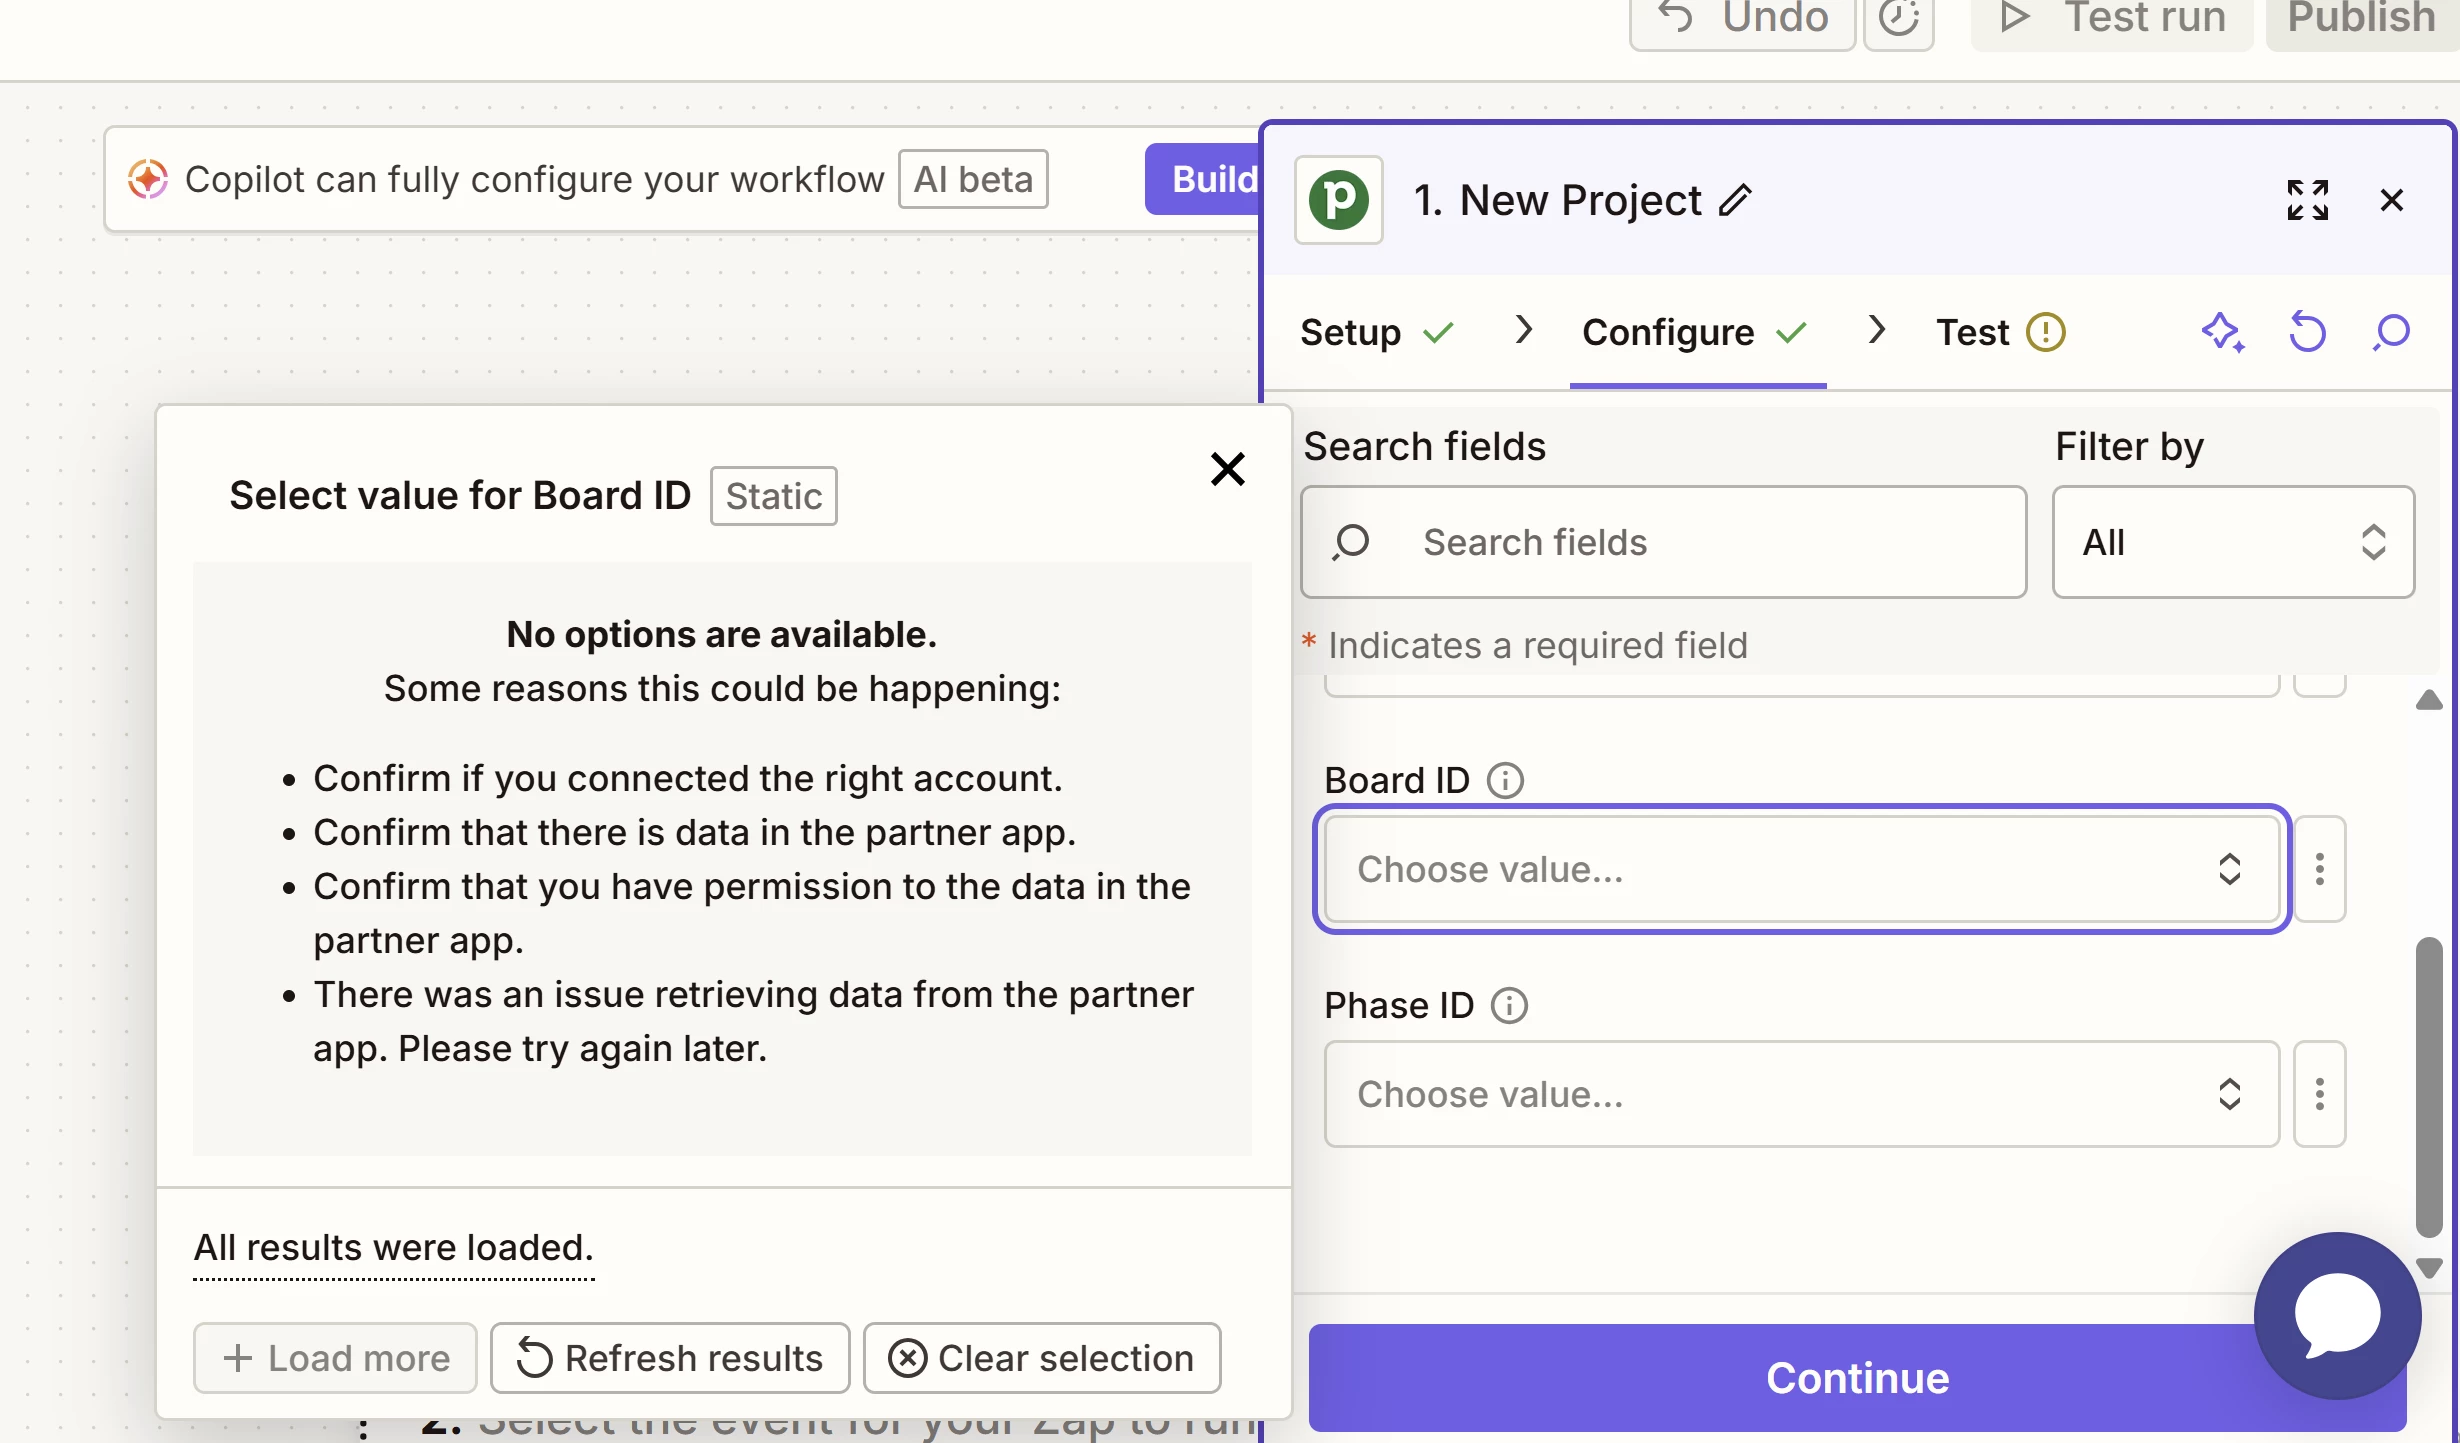Screen dimensions: 2460x1443
Task: Open the Phase ID three-dot options menu
Action: pyautogui.click(x=2319, y=1093)
